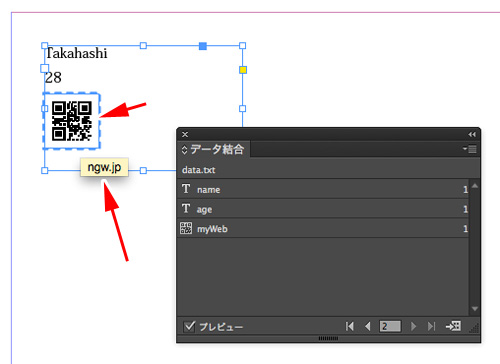Go to next record arrow
Viewport: 500px width, 364px height.
[413, 326]
